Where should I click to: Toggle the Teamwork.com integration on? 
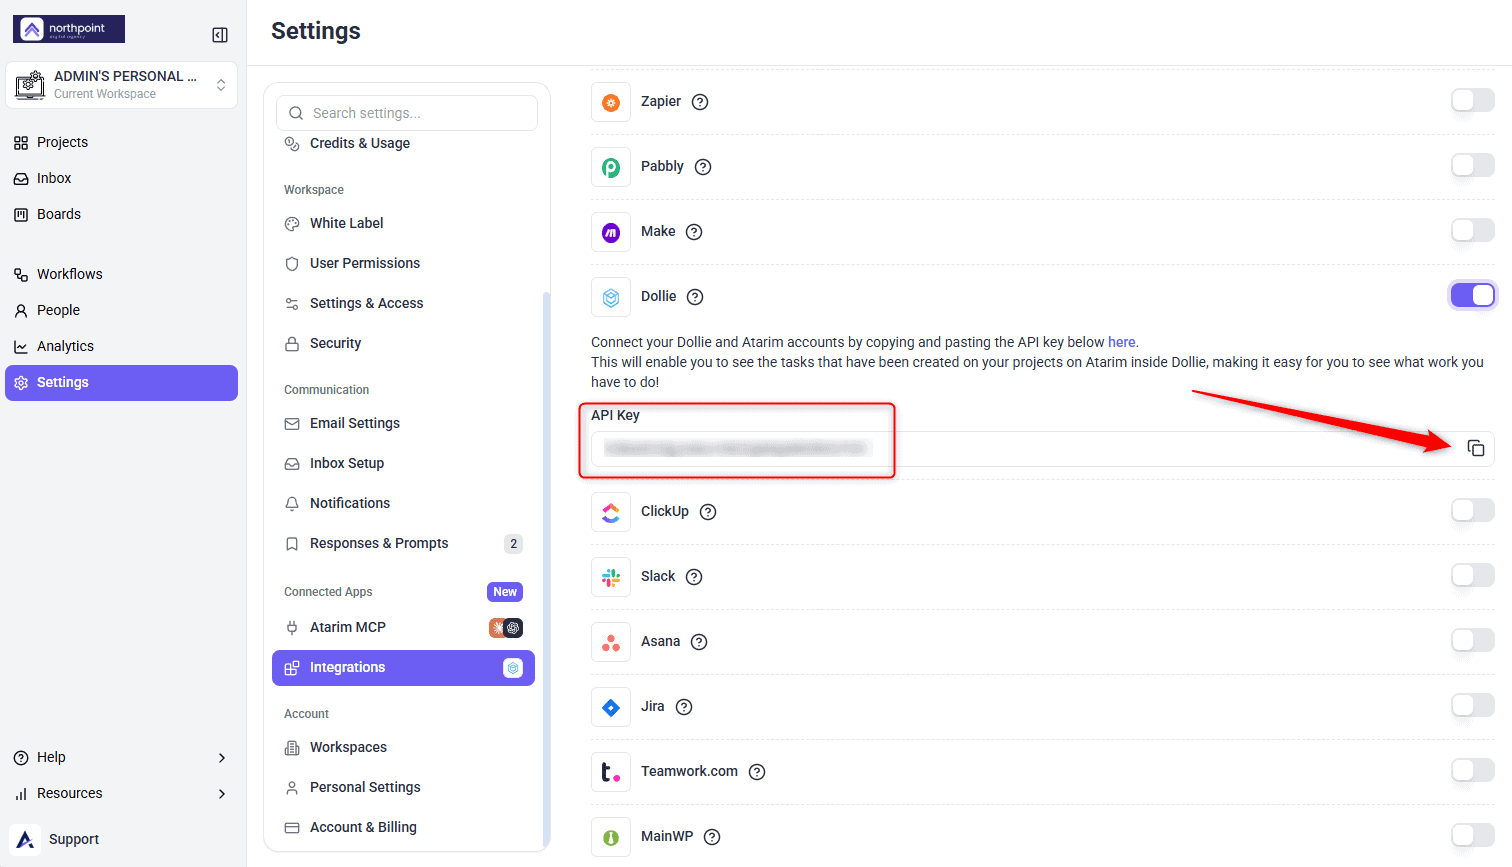coord(1473,770)
